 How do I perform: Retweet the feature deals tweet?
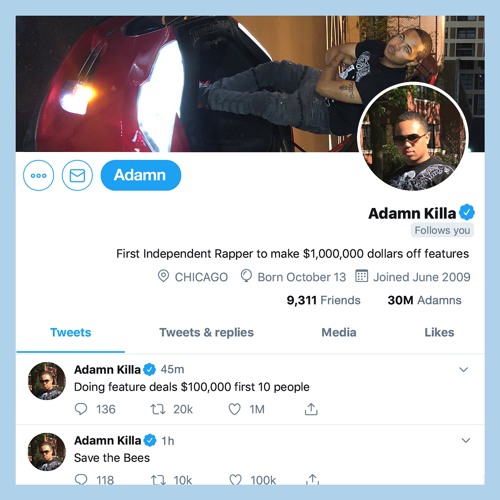[158, 409]
